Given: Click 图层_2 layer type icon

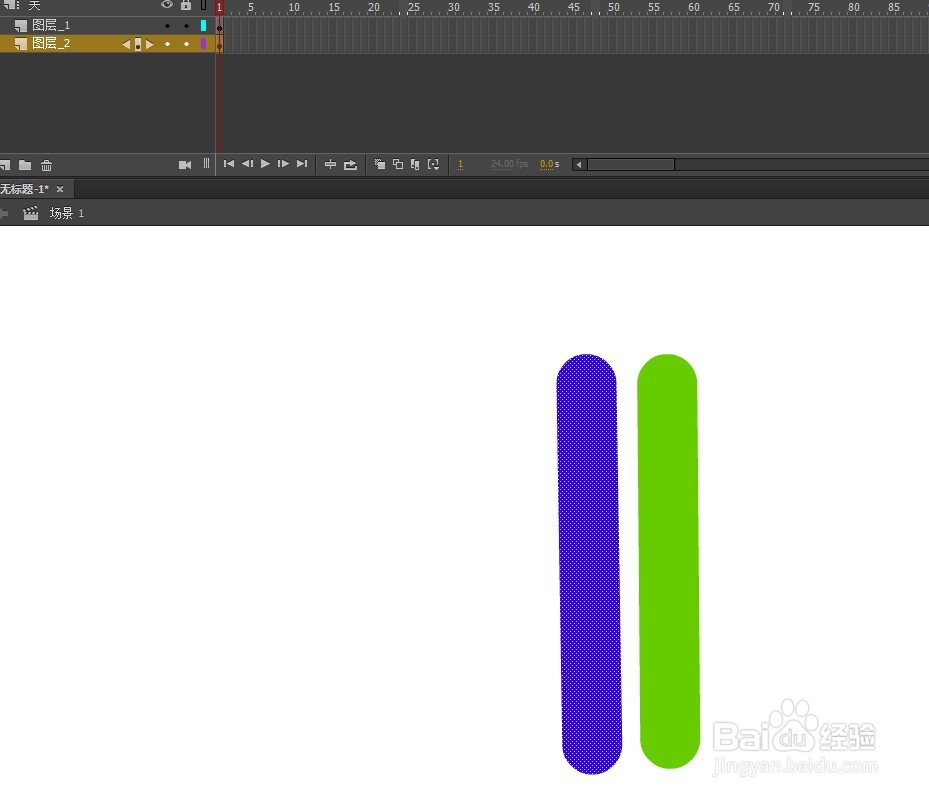Looking at the screenshot, I should [21, 44].
